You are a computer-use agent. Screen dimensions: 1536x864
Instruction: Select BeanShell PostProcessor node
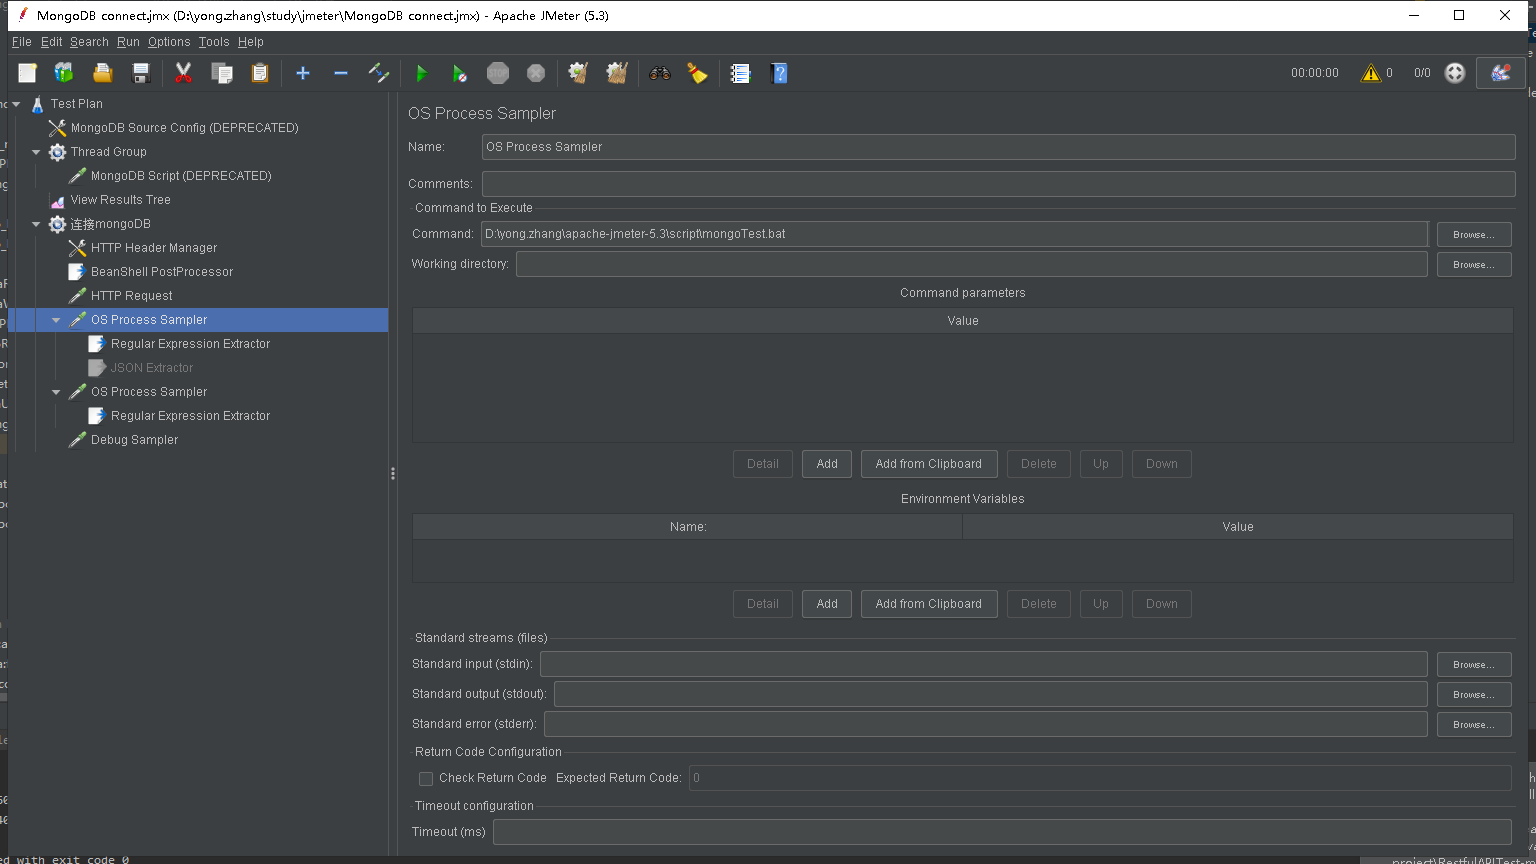click(x=162, y=272)
